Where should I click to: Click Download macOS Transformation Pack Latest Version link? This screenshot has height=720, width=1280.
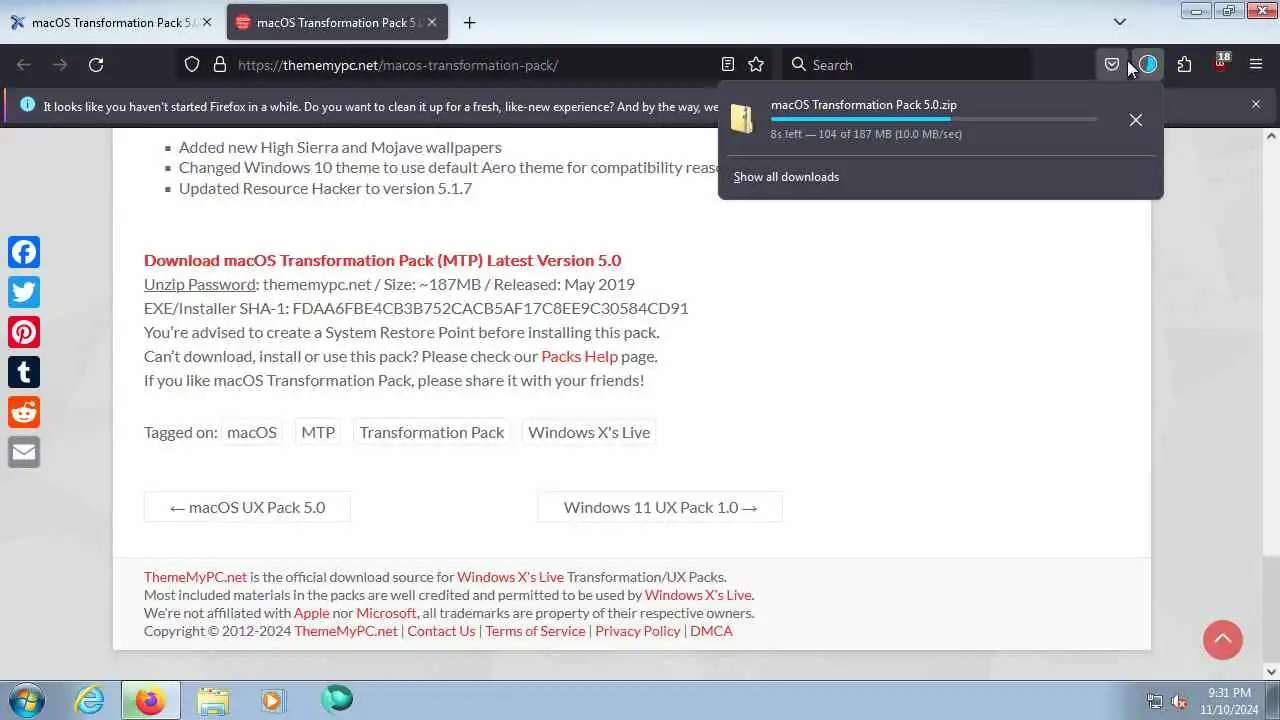382,260
